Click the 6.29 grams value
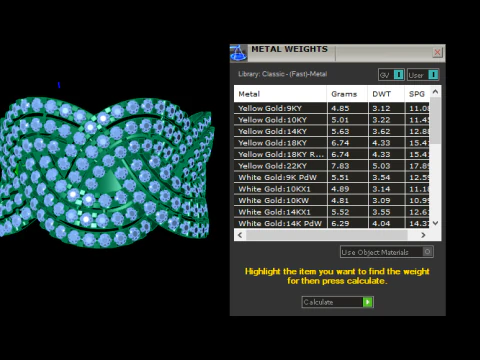480x360 pixels. tap(340, 223)
